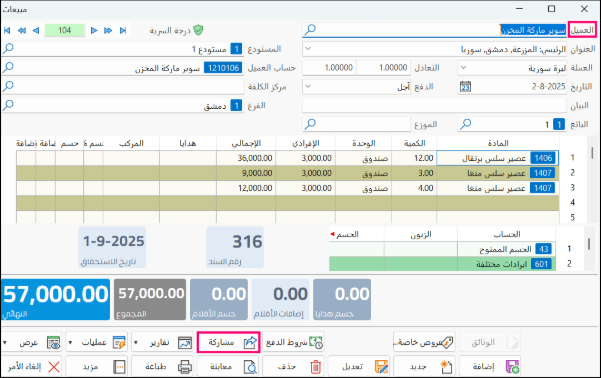The image size is (601, 378).
Task: Click the حسم هدايا gift discount tile
Action: coord(342,299)
